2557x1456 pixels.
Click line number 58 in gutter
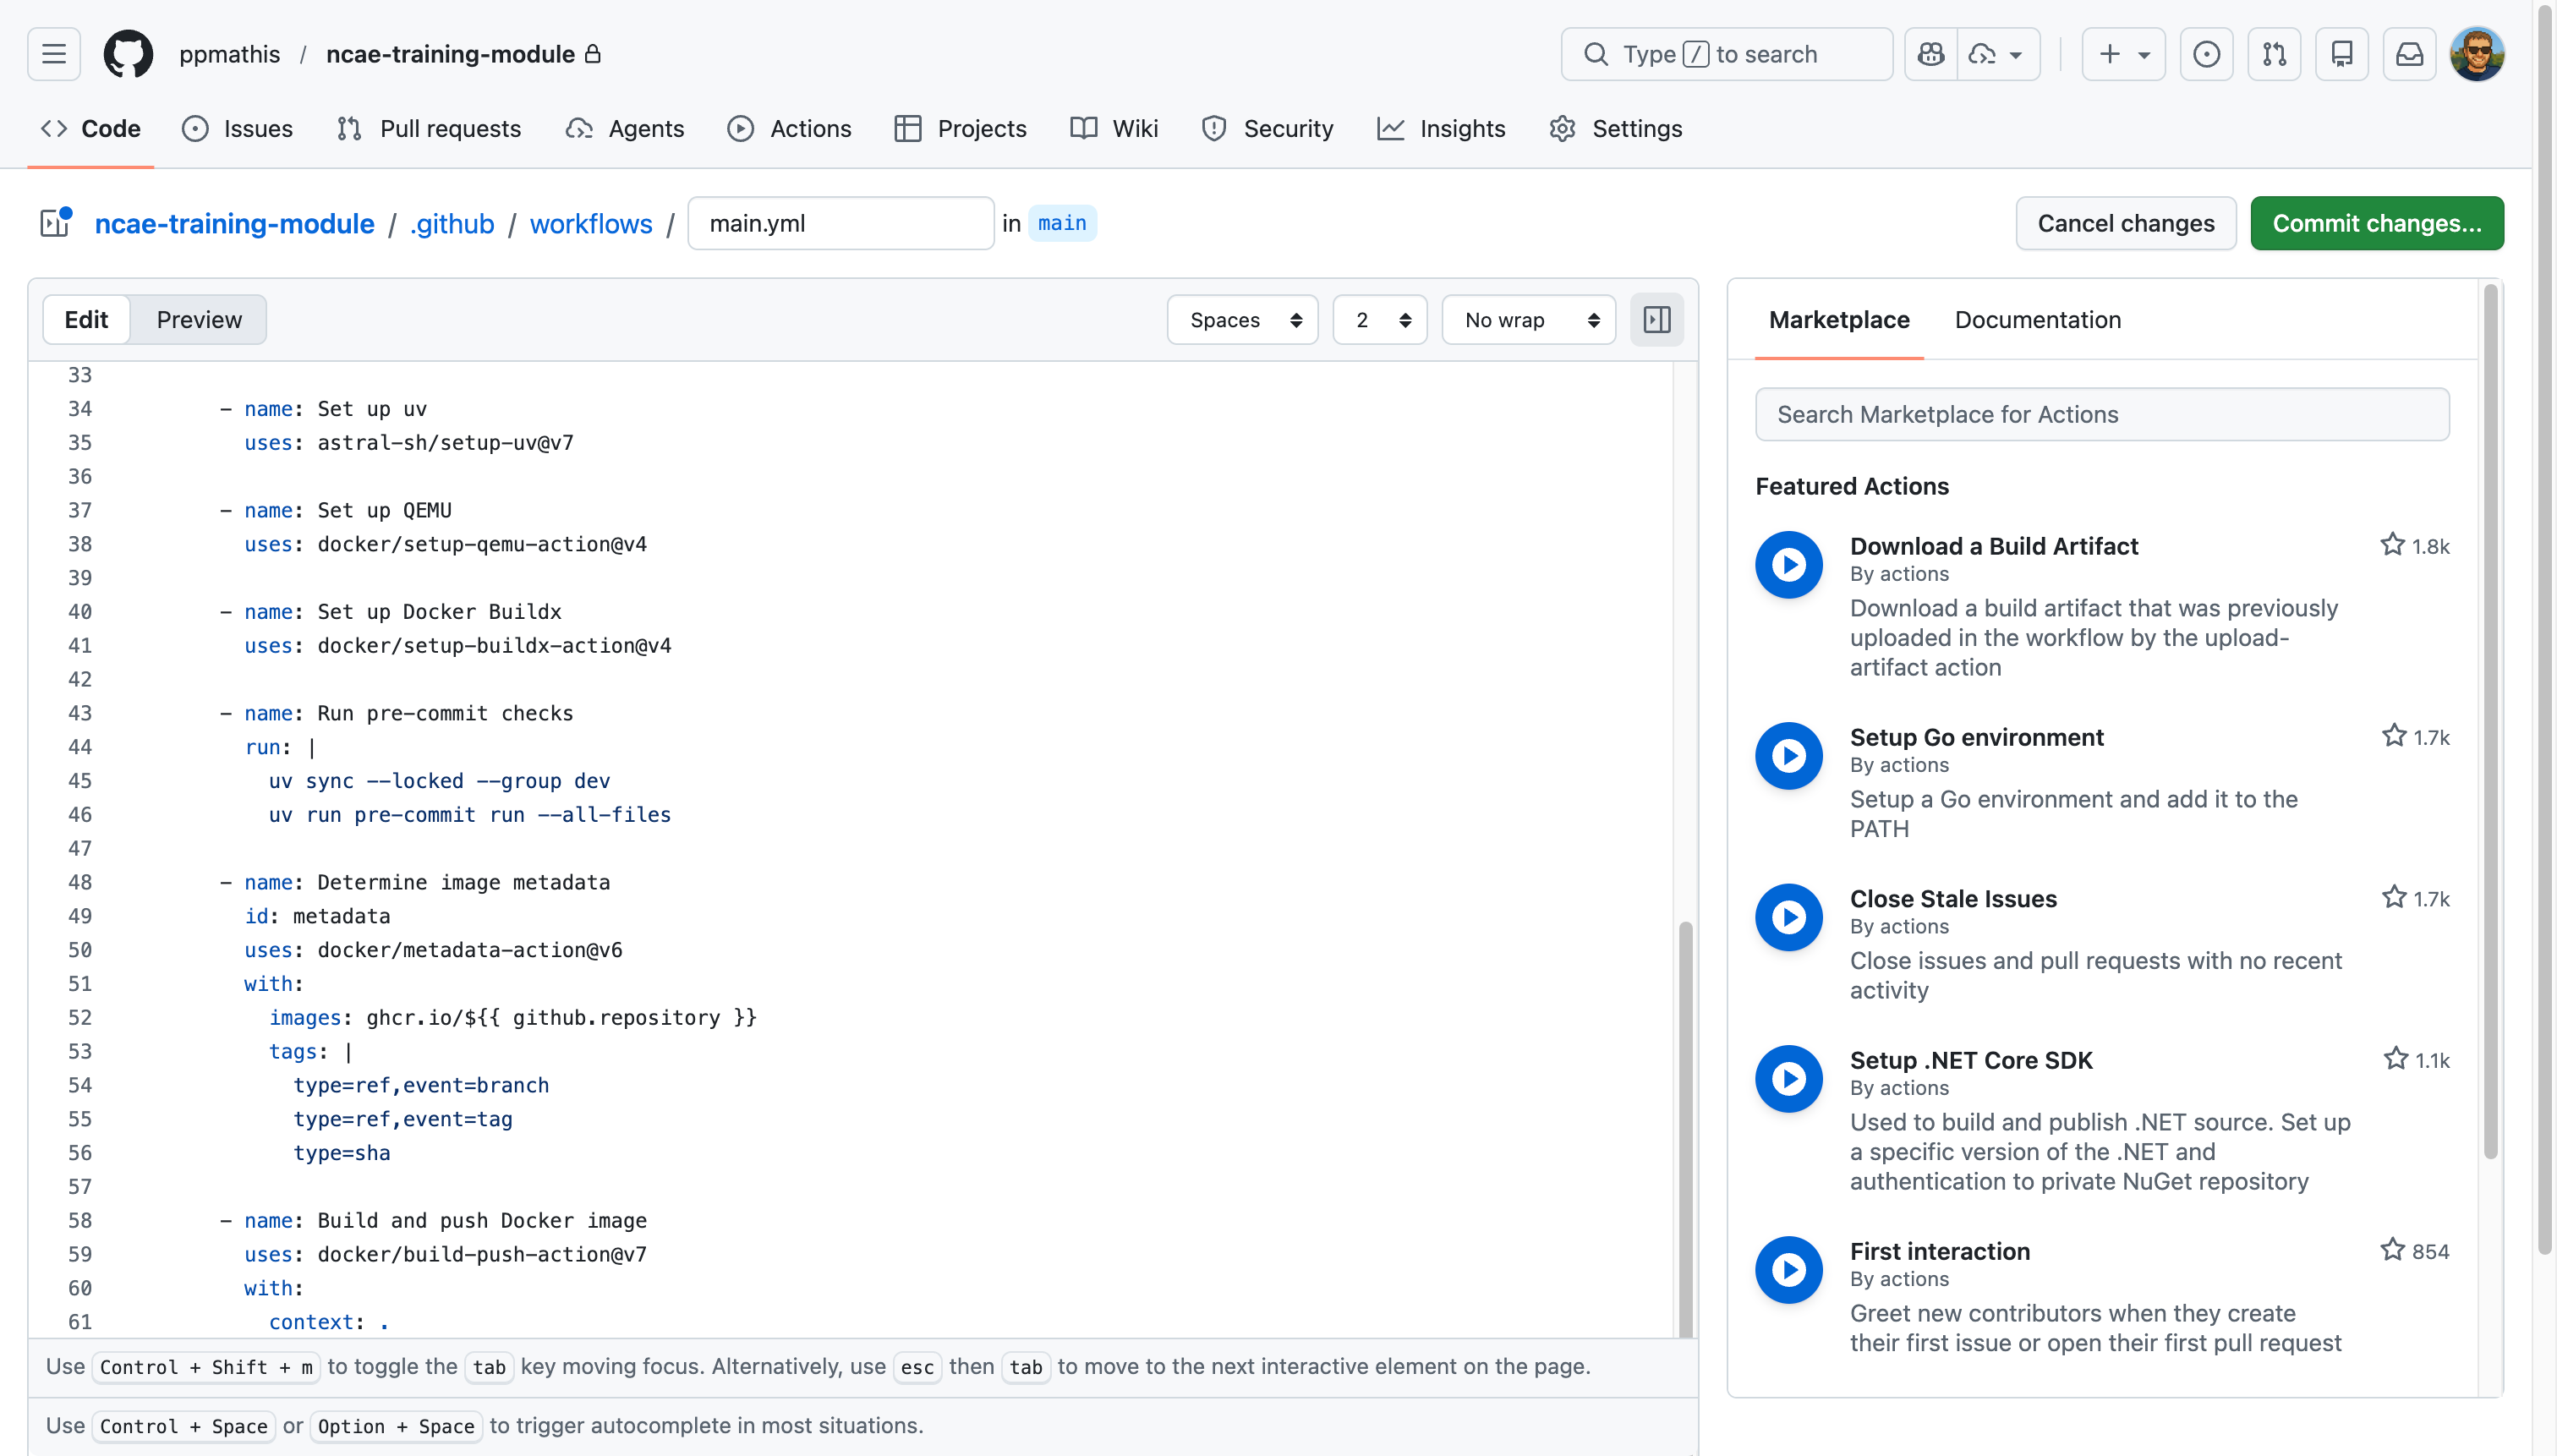click(79, 1221)
